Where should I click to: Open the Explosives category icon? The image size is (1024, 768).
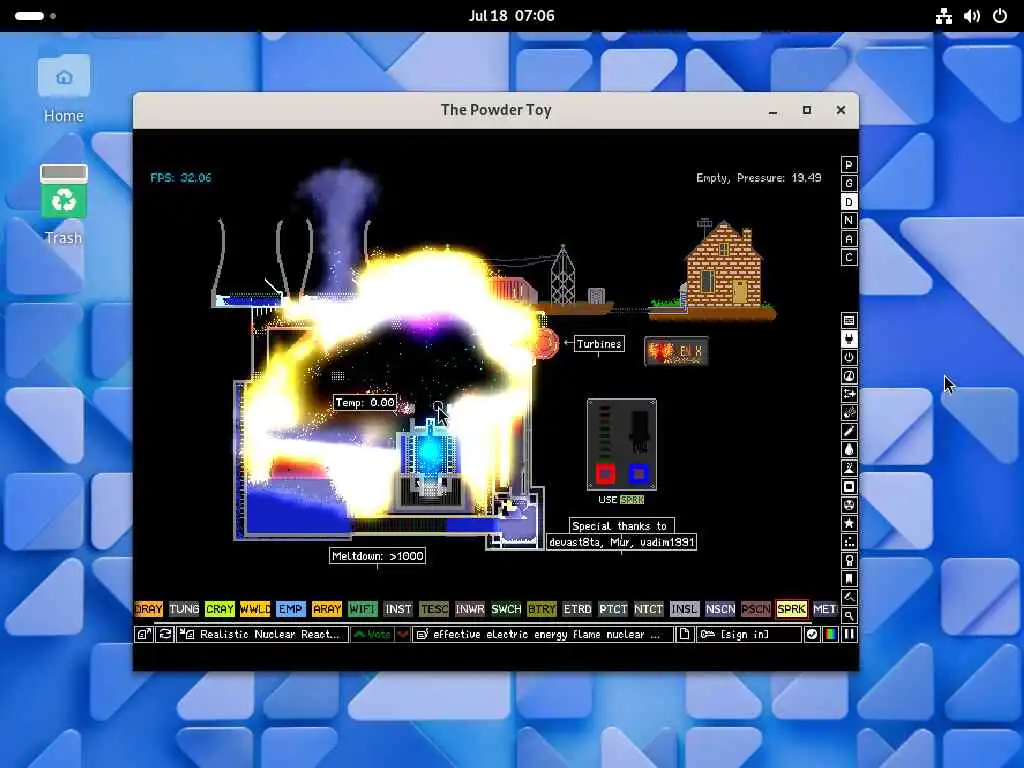[849, 413]
